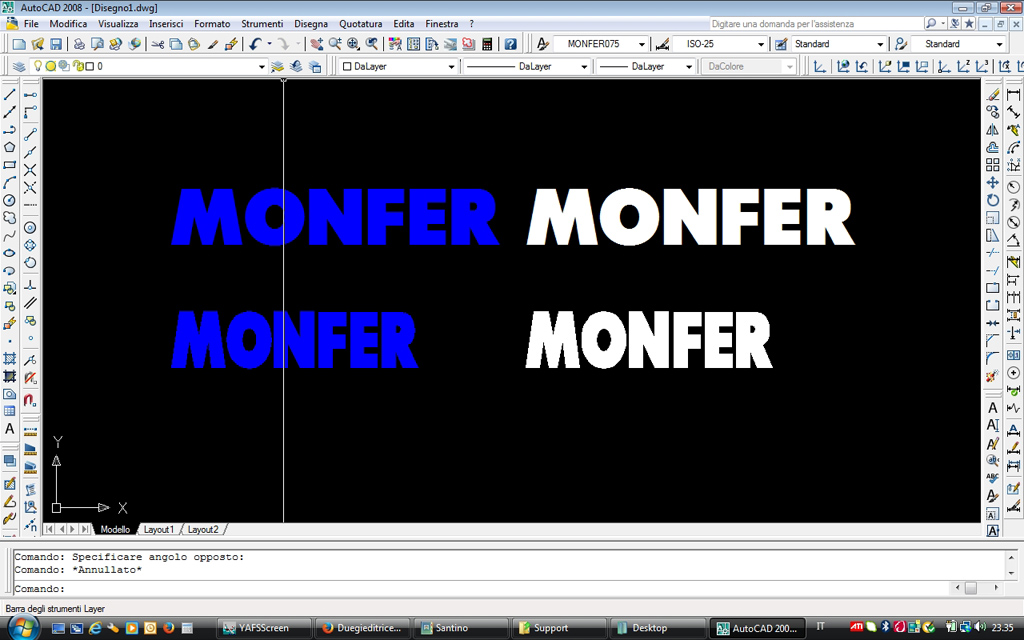1024x640 pixels.
Task: Click the Cut scissors icon
Action: coord(158,44)
